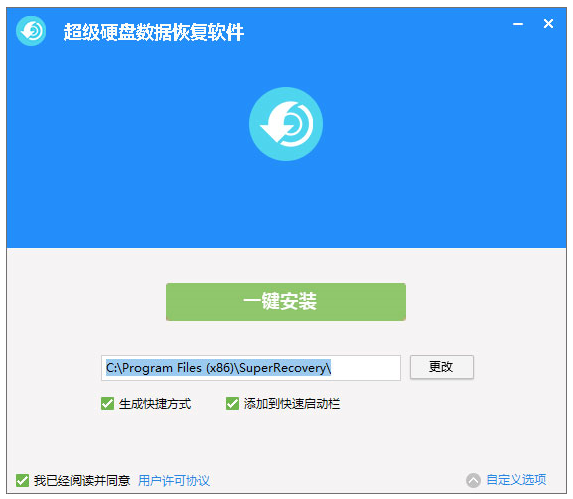The width and height of the screenshot is (573, 499).
Task: Click the large round recovery logo in banner
Action: (x=286, y=124)
